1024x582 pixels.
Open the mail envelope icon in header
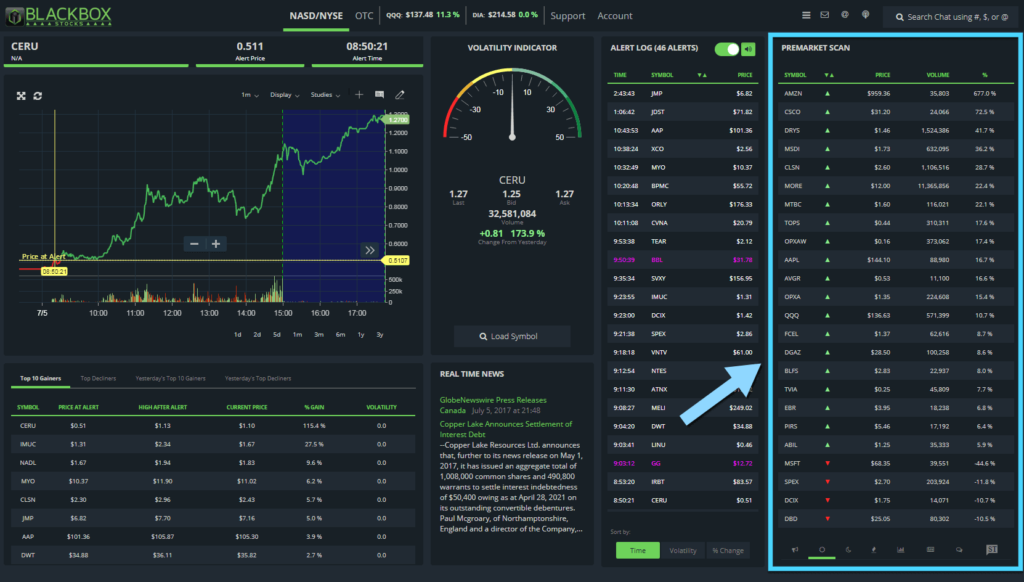tap(825, 15)
